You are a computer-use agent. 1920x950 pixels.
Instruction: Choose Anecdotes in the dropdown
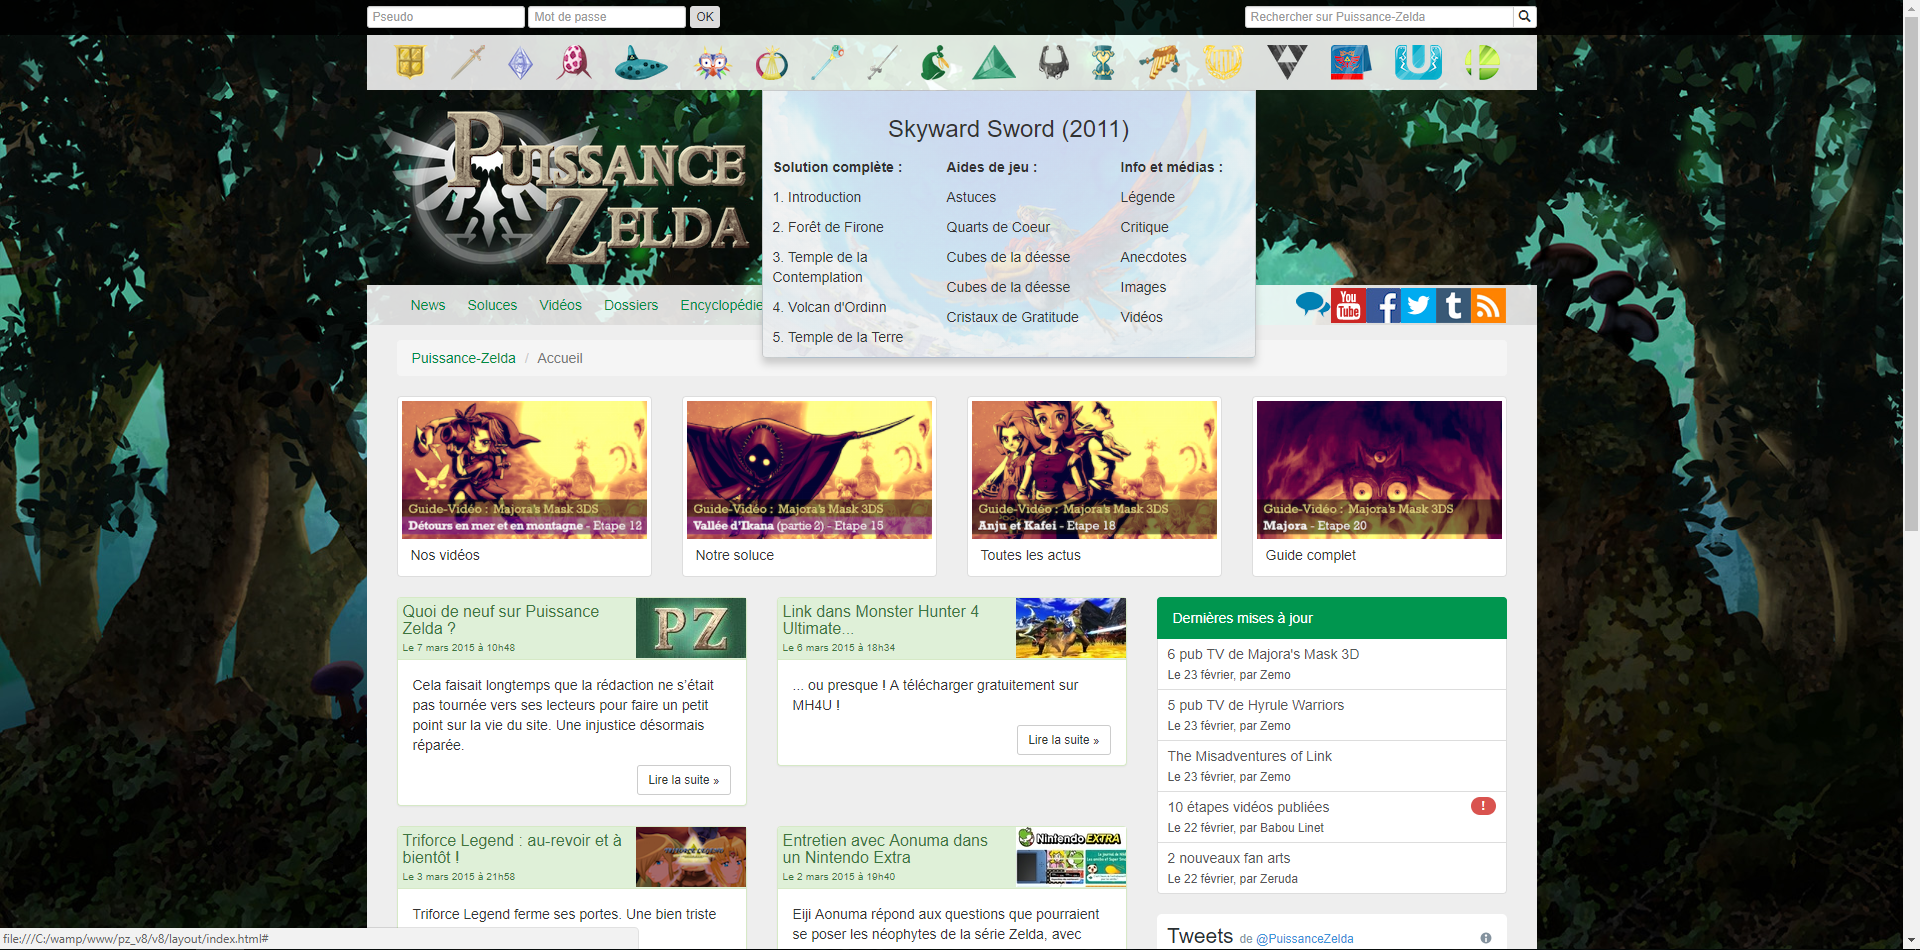pos(1153,257)
